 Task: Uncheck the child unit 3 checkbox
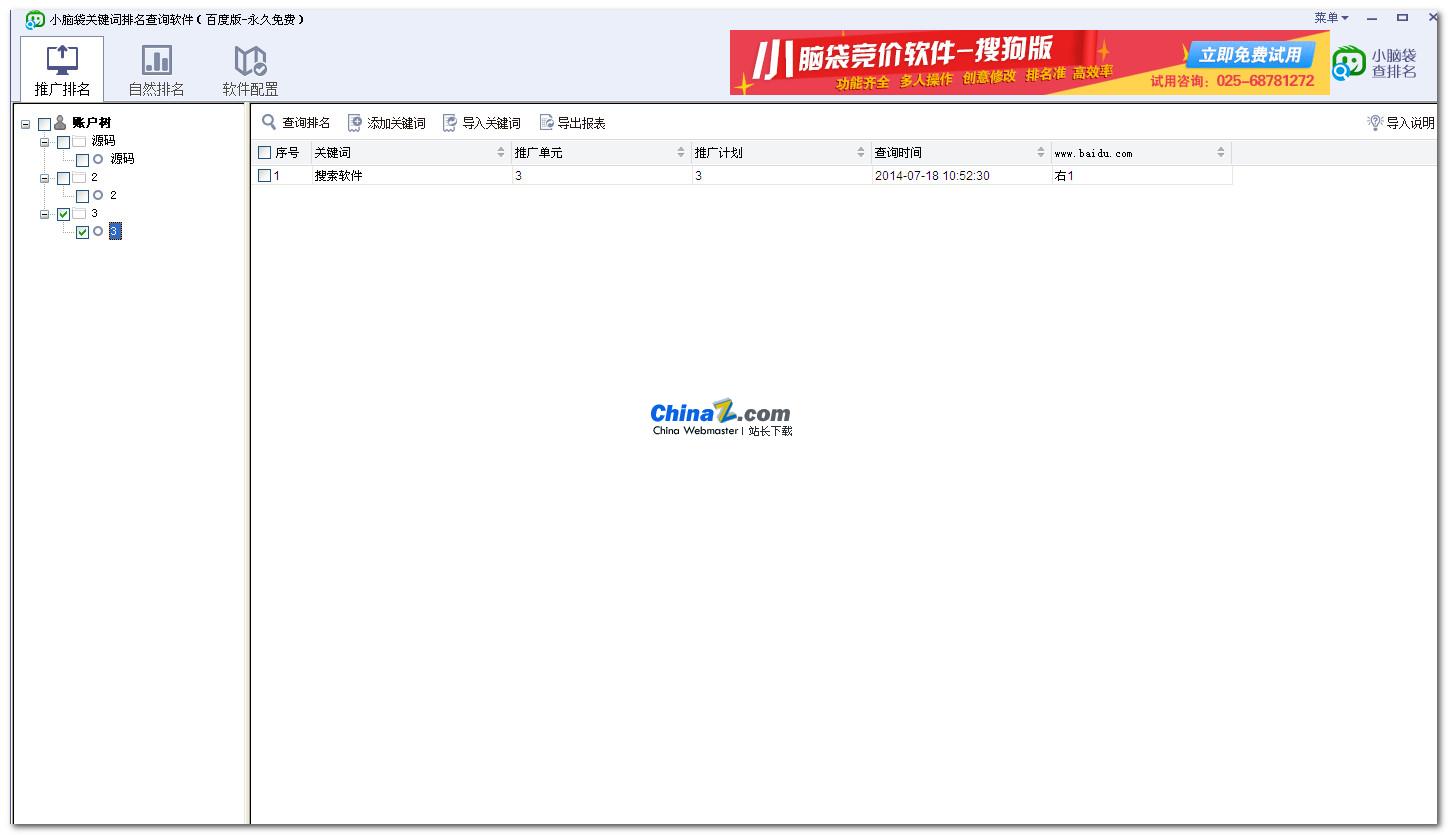(x=82, y=232)
